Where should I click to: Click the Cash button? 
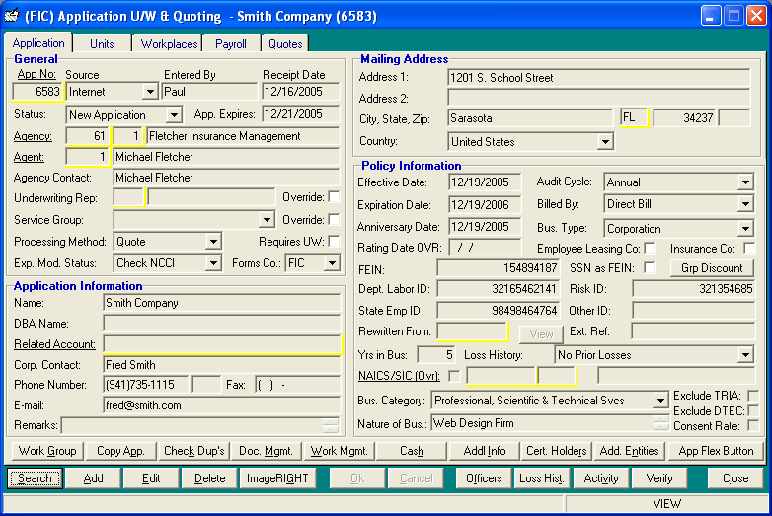[x=412, y=451]
